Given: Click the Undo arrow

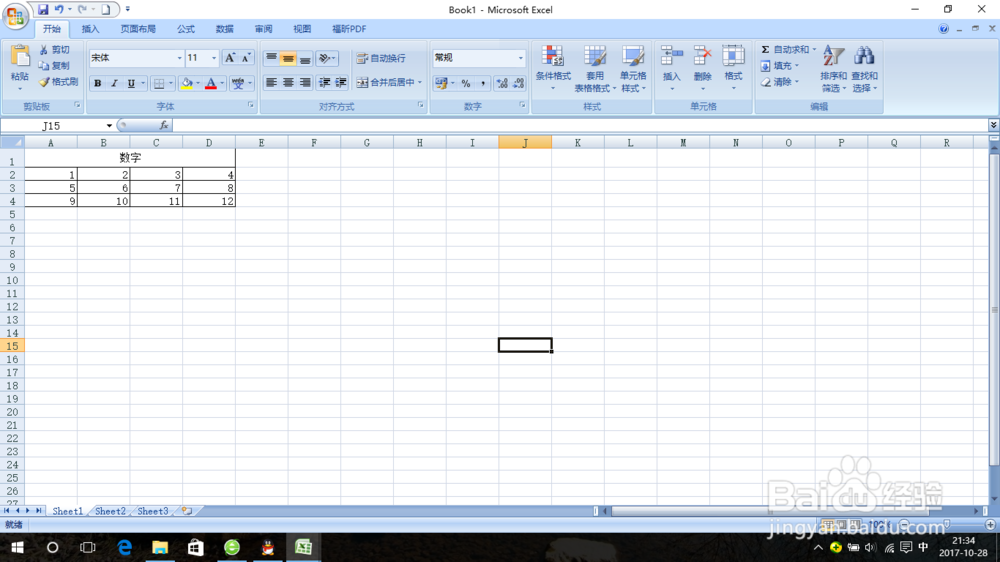Looking at the screenshot, I should click(x=59, y=9).
